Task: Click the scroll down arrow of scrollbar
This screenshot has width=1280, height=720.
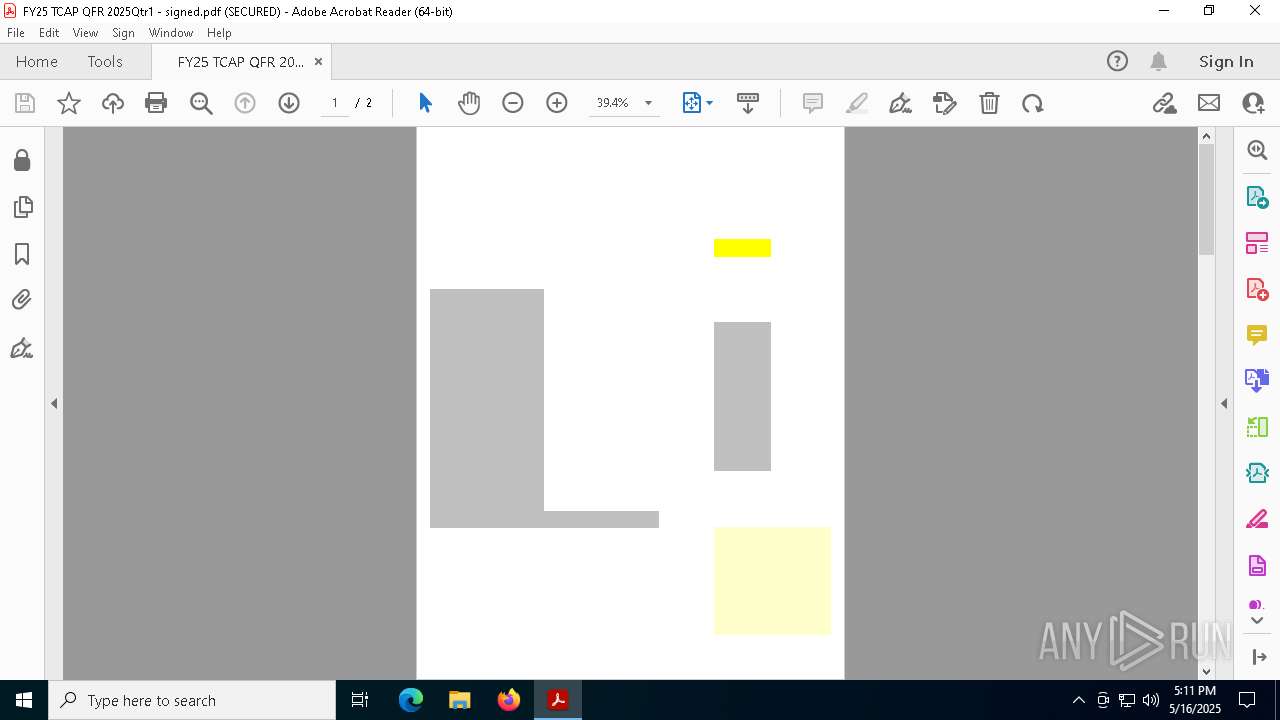Action: click(1206, 671)
